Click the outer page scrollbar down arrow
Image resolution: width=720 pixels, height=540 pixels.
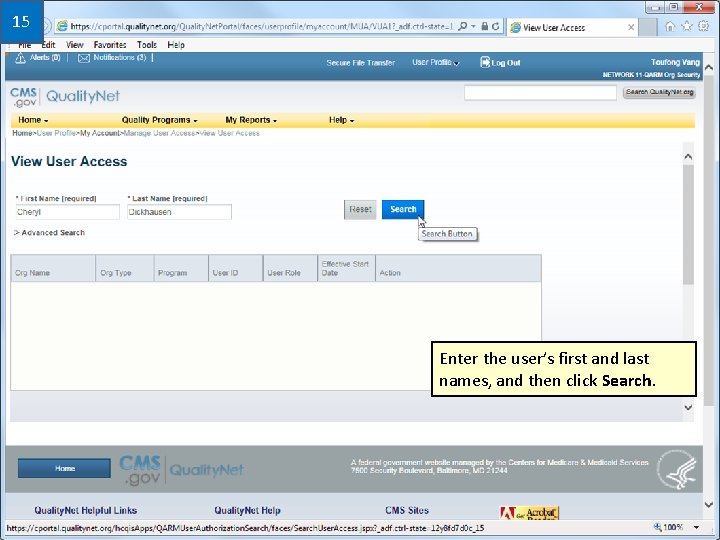point(709,504)
